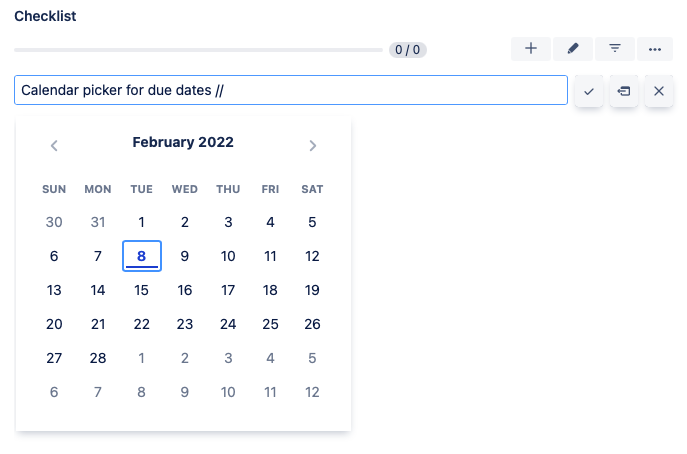Viewport: 687px width, 454px height.
Task: Advance to next month in calendar
Action: click(x=313, y=145)
